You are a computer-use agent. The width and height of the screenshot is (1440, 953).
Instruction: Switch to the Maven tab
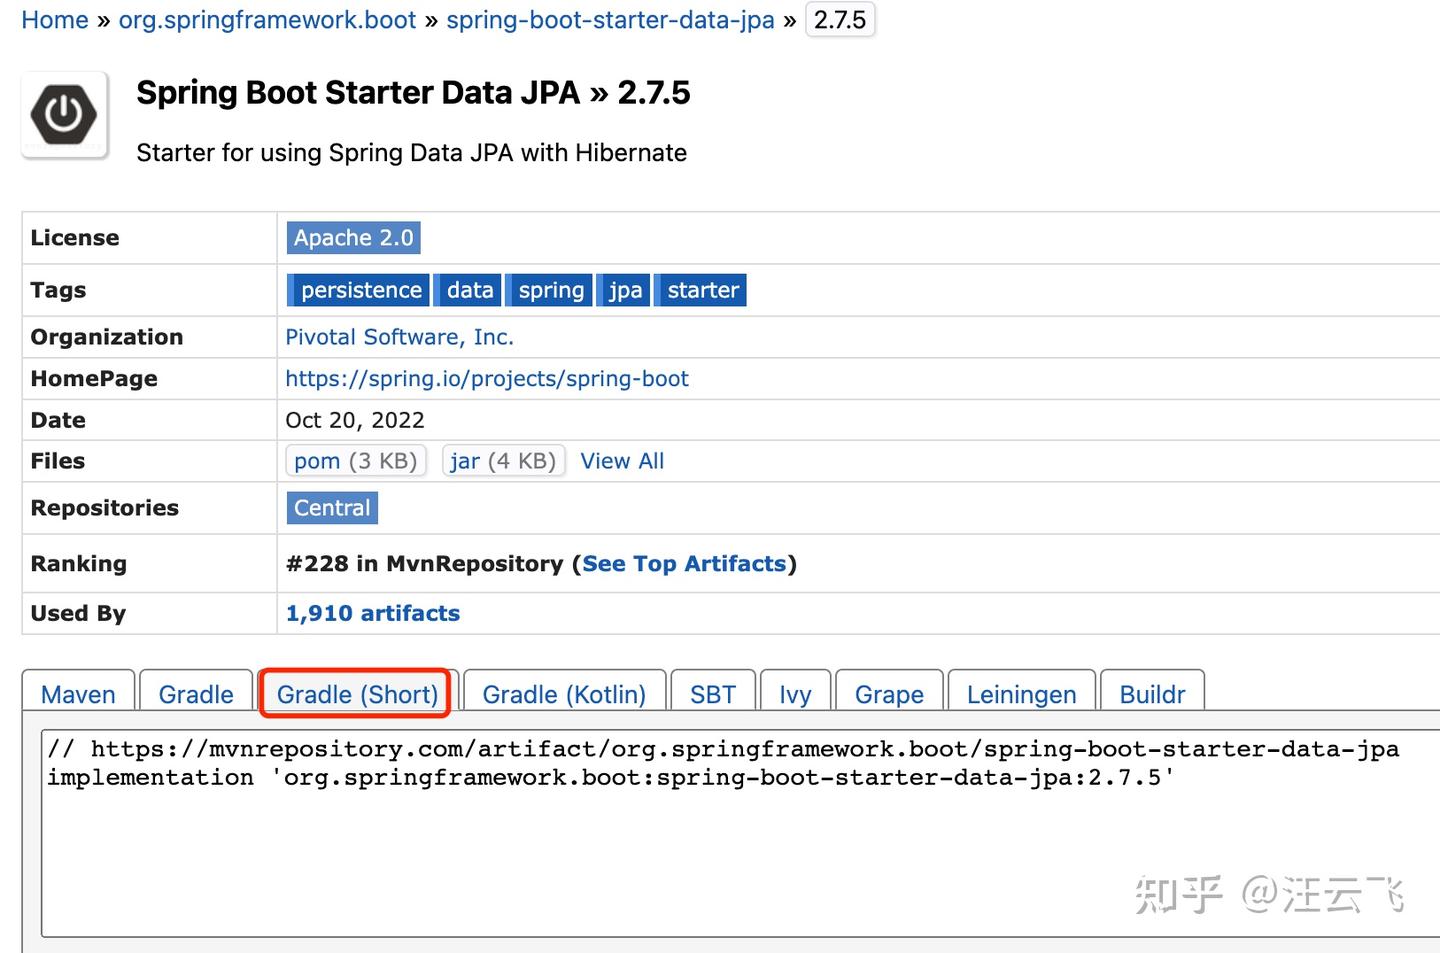point(78,694)
